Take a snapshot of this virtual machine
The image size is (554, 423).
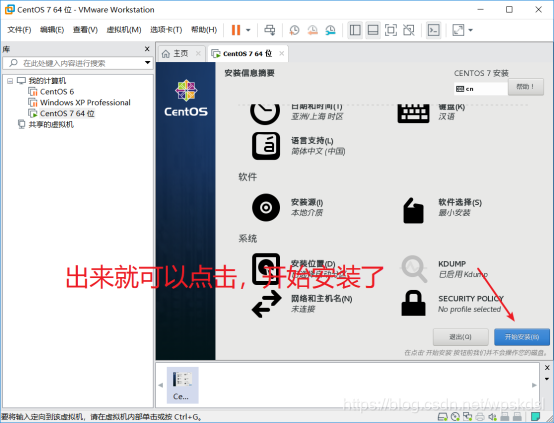294,30
